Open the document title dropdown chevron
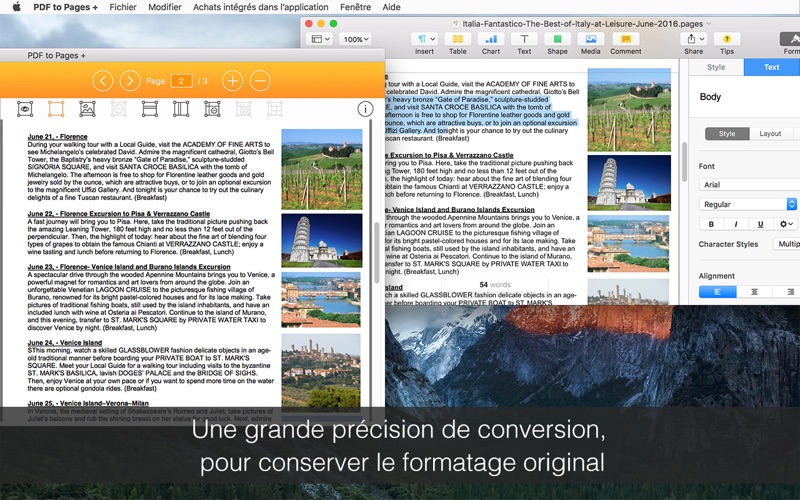This screenshot has height=500, width=800. click(x=709, y=23)
